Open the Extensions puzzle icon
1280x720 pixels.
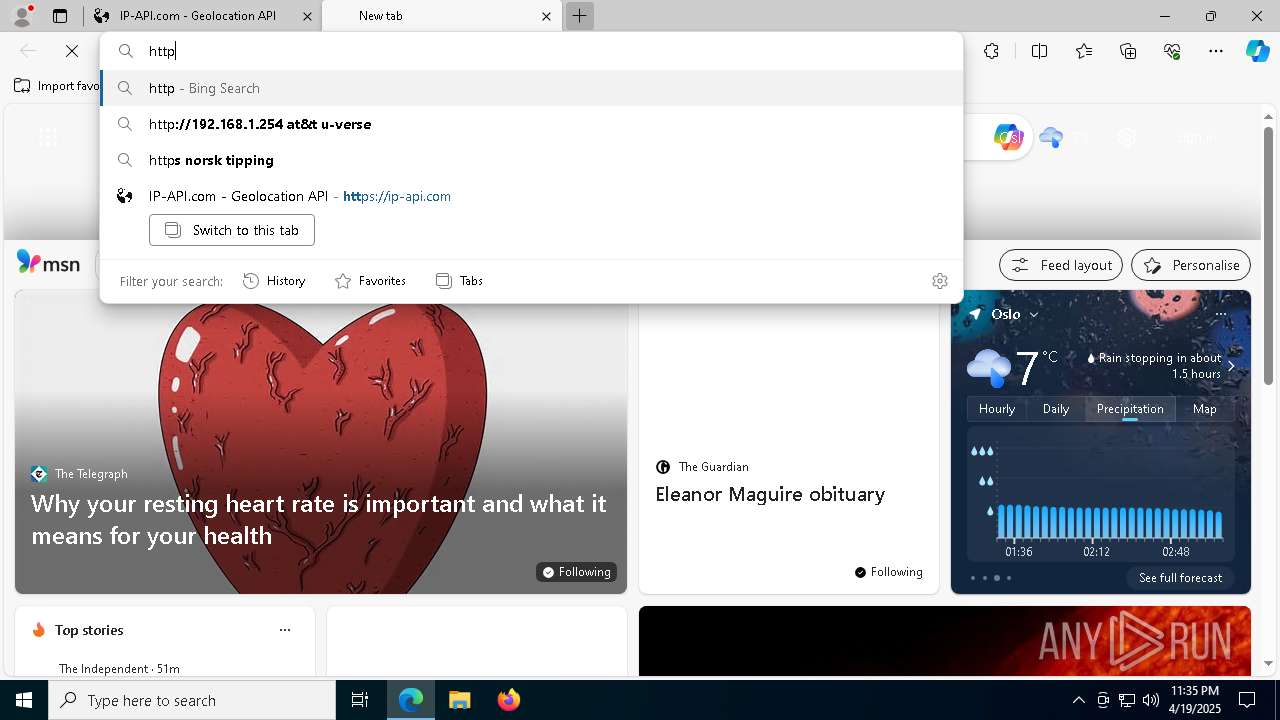pyautogui.click(x=991, y=51)
